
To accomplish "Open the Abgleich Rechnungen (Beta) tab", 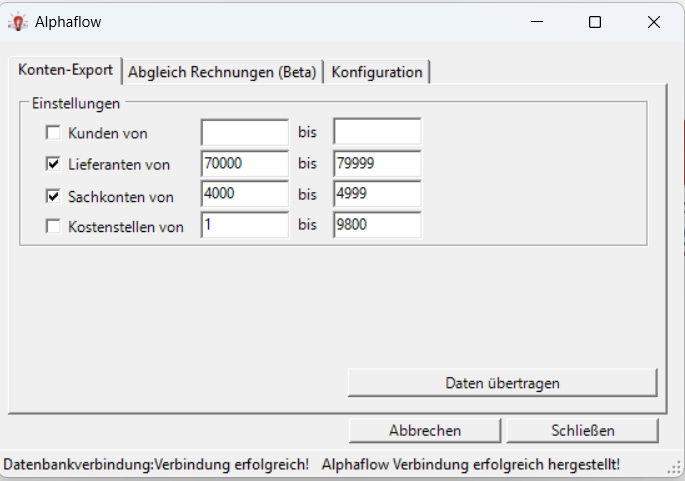I will 222,72.
